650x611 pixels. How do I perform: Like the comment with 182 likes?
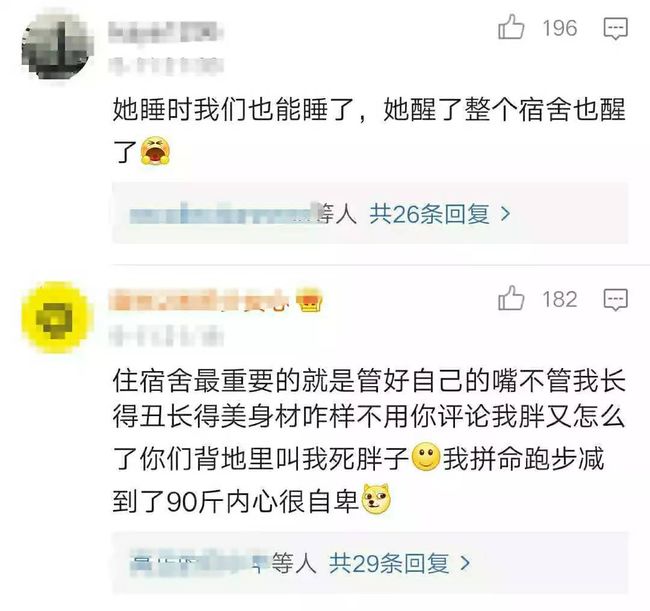[511, 298]
